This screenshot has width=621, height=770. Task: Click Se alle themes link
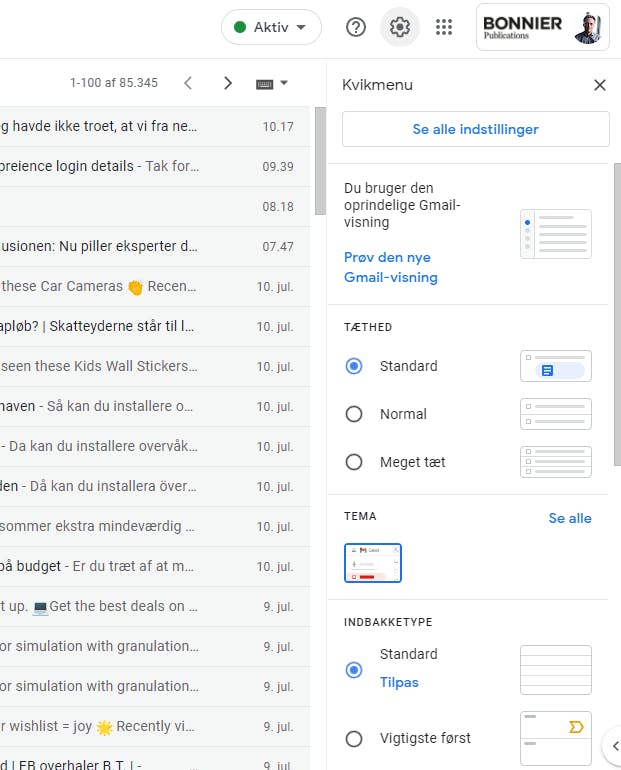[569, 518]
